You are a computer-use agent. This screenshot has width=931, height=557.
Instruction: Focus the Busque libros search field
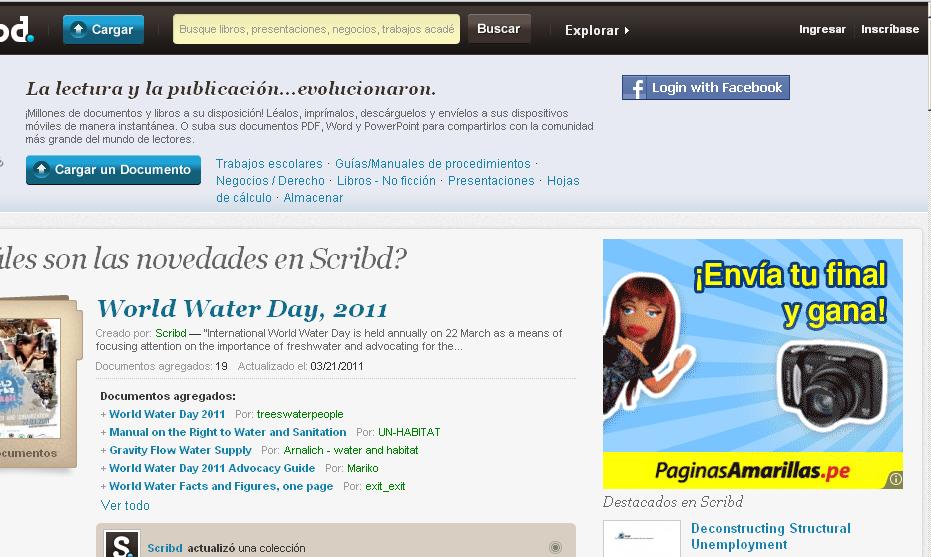tap(316, 29)
